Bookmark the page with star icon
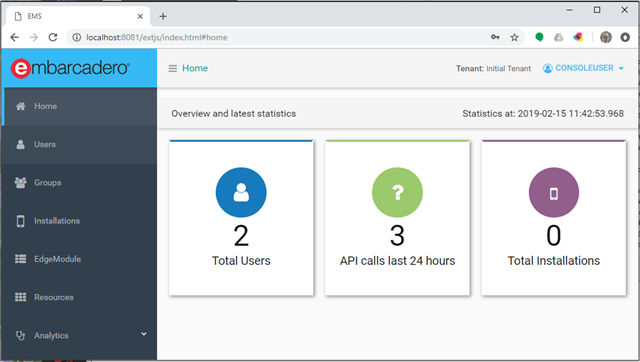 click(514, 38)
